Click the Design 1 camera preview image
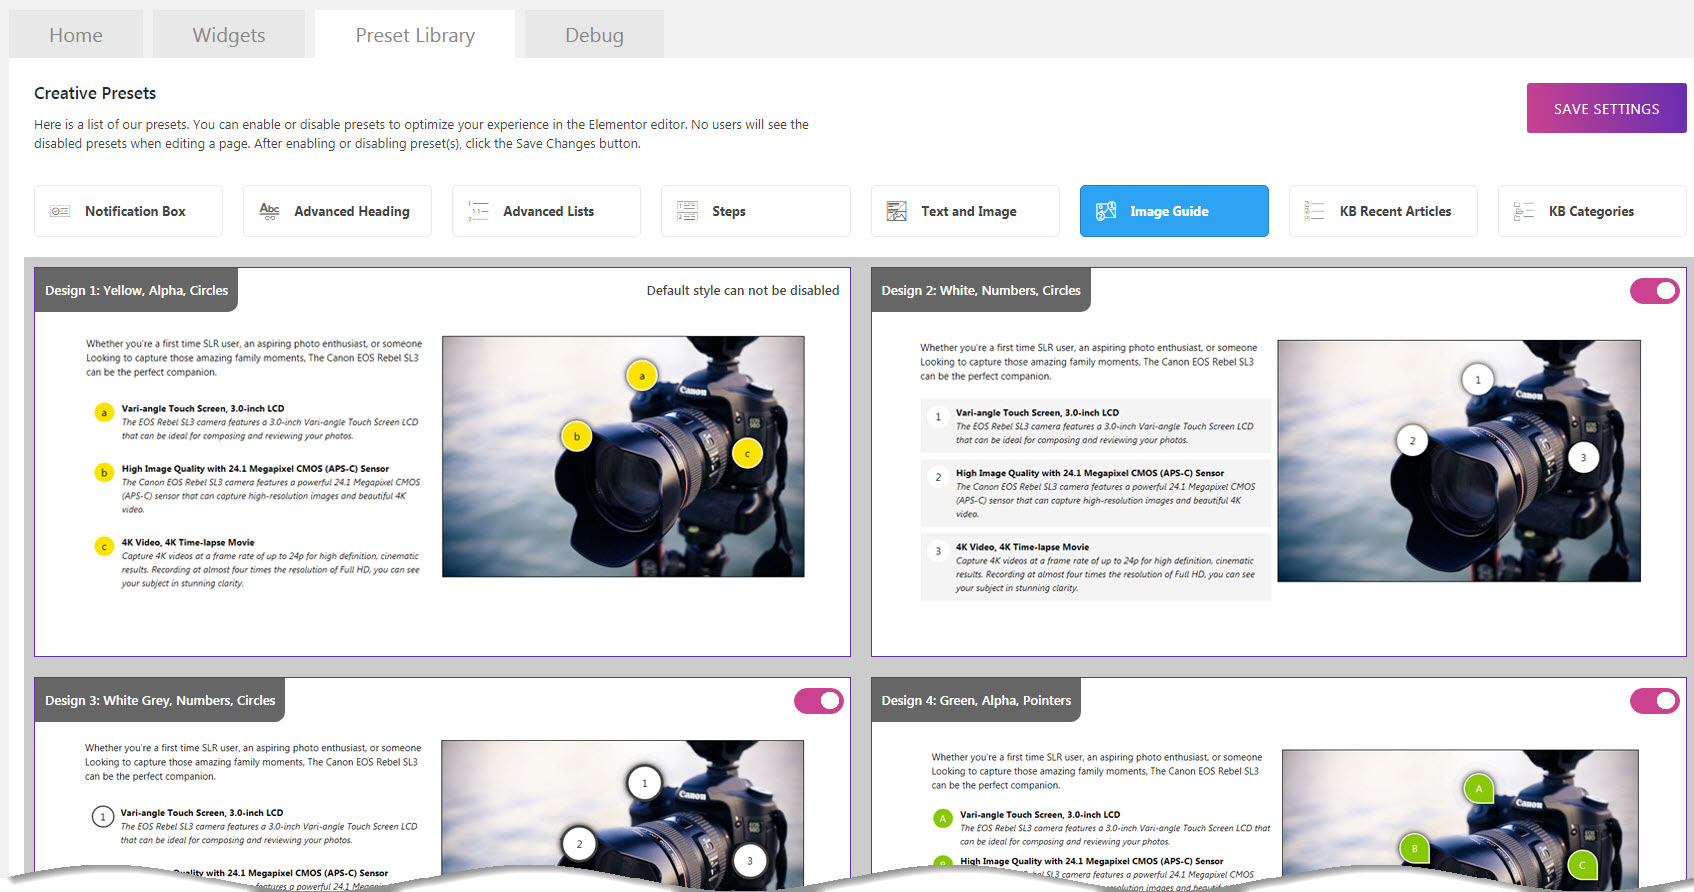The height and width of the screenshot is (892, 1694). [623, 456]
